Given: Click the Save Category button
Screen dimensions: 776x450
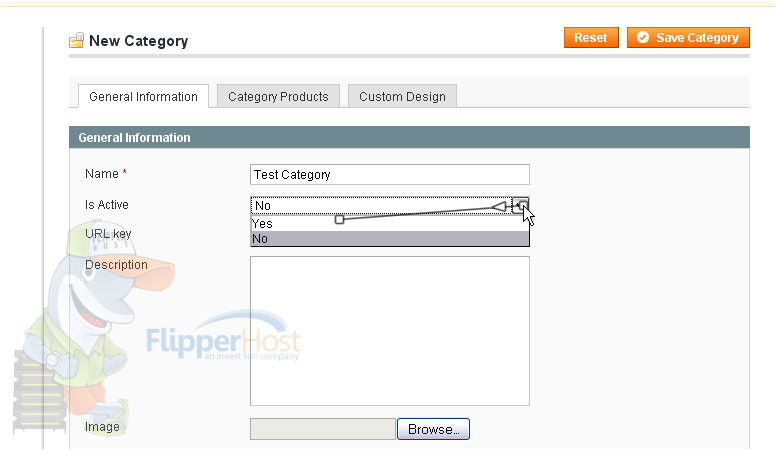Looking at the screenshot, I should click(x=688, y=38).
